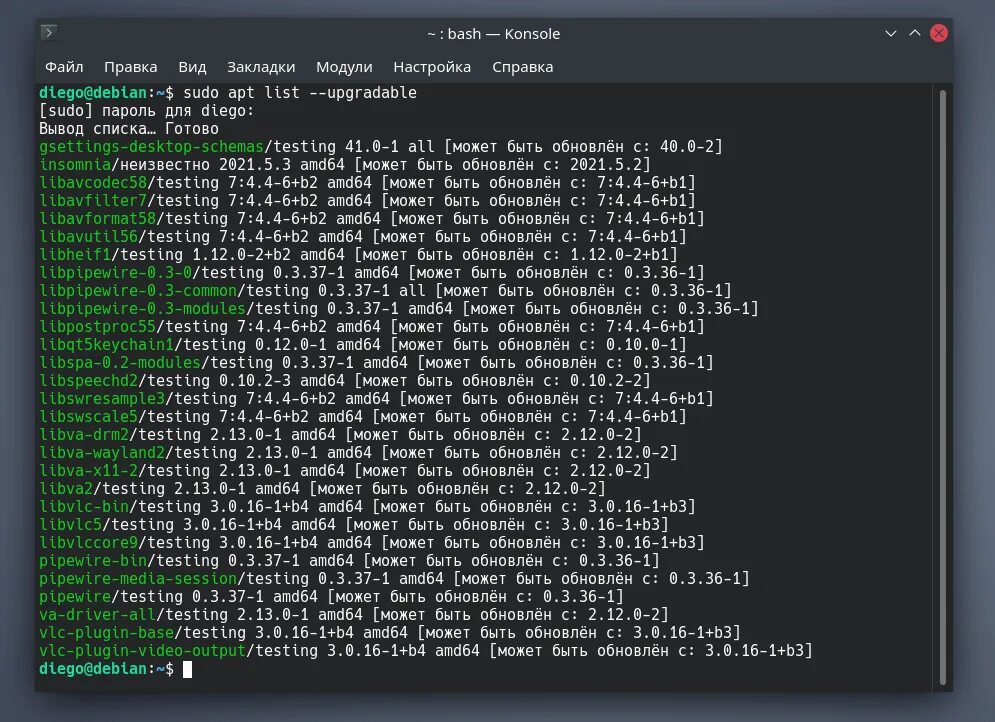Click libspeechd2 old version 0.10.2-2

pos(605,381)
